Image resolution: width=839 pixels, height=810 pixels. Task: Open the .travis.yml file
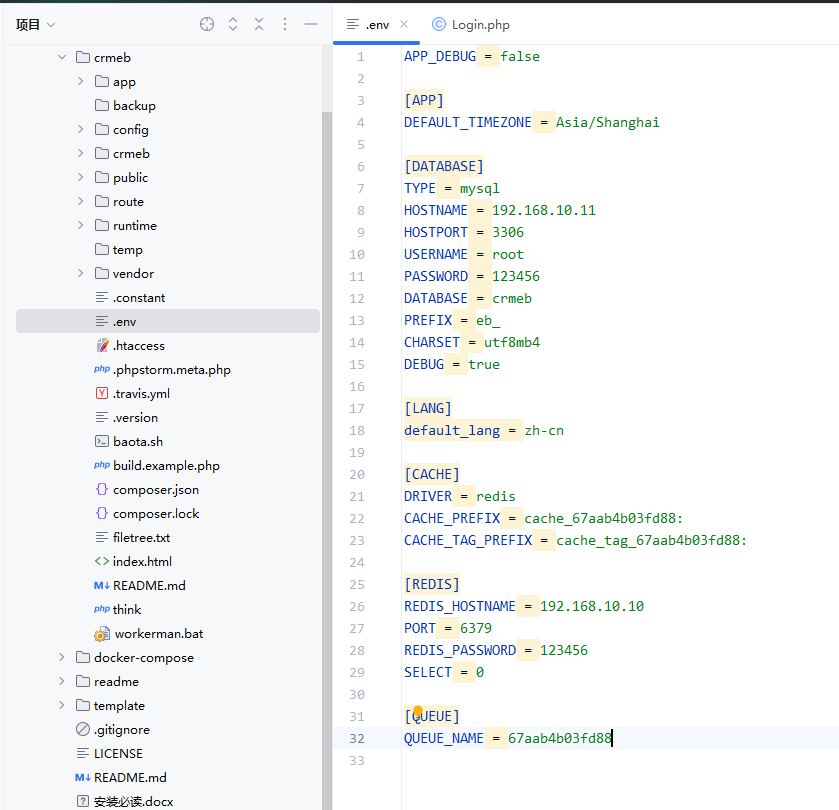tap(132, 394)
